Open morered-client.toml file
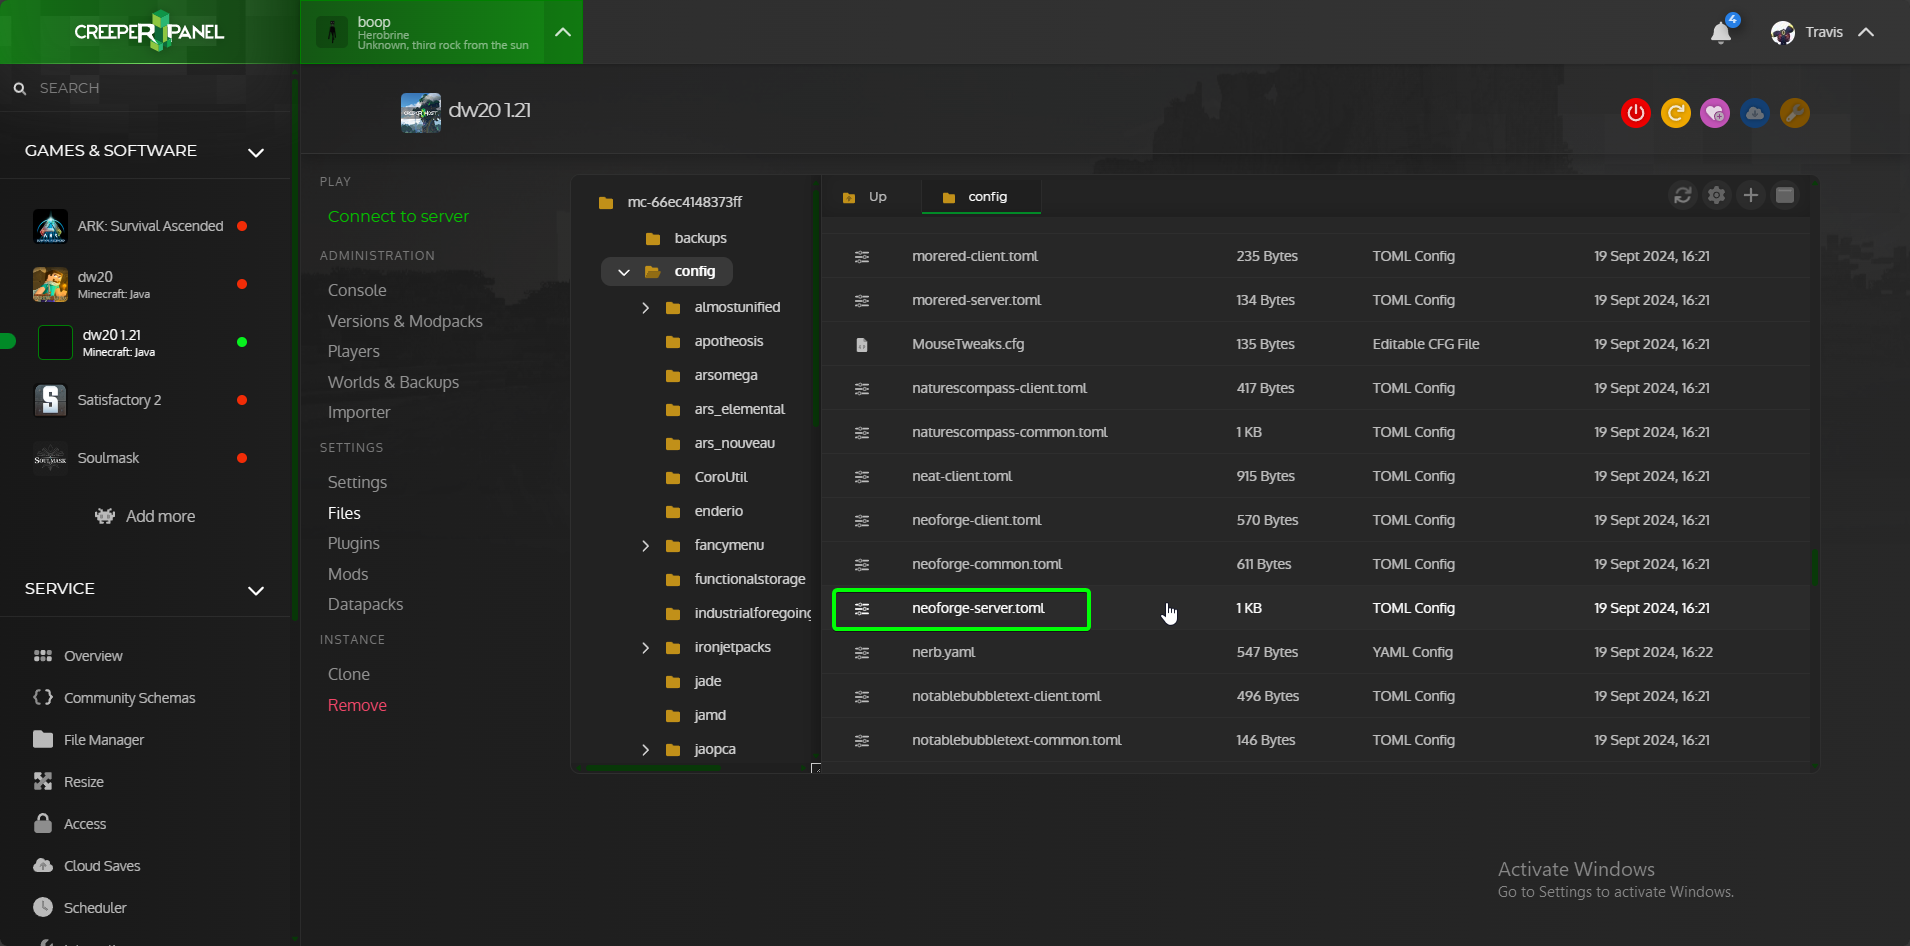Image resolution: width=1910 pixels, height=946 pixels. (x=975, y=256)
